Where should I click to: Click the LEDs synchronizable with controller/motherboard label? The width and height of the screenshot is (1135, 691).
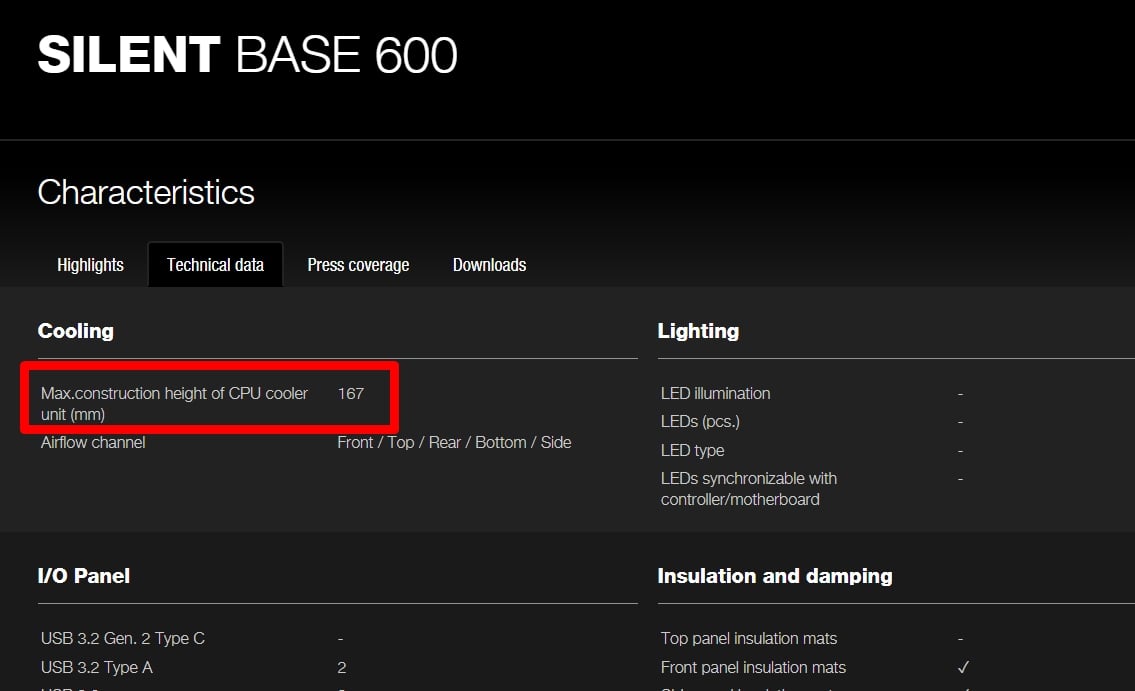coord(748,489)
